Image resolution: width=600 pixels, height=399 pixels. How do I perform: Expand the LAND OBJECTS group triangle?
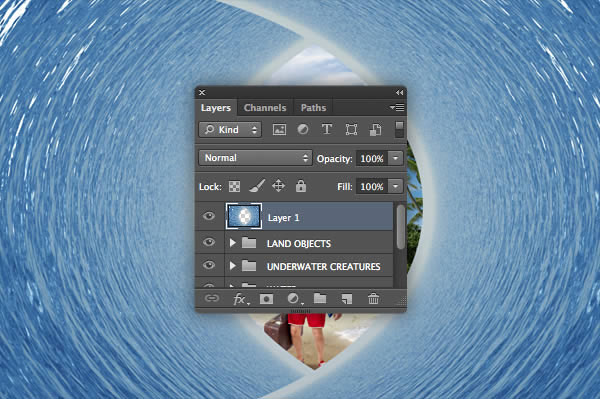click(232, 243)
